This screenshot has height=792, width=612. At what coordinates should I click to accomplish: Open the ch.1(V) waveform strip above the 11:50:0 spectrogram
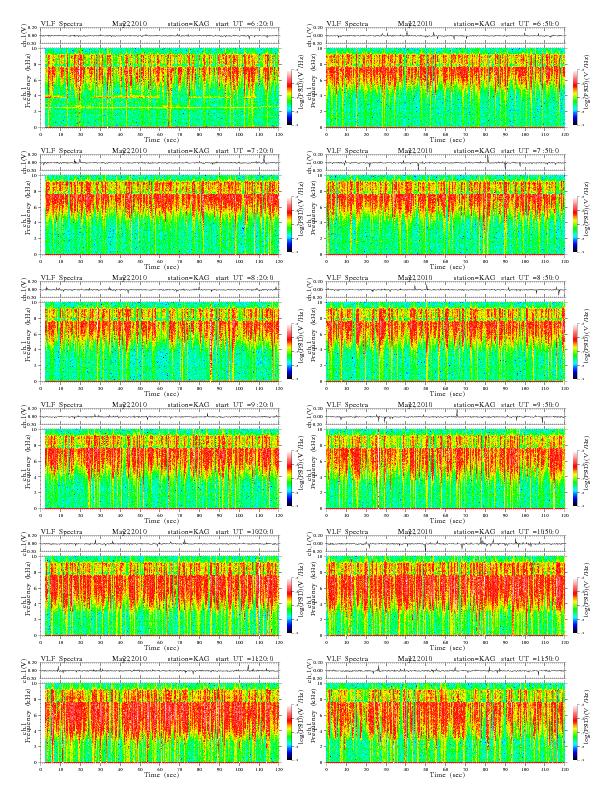point(446,671)
